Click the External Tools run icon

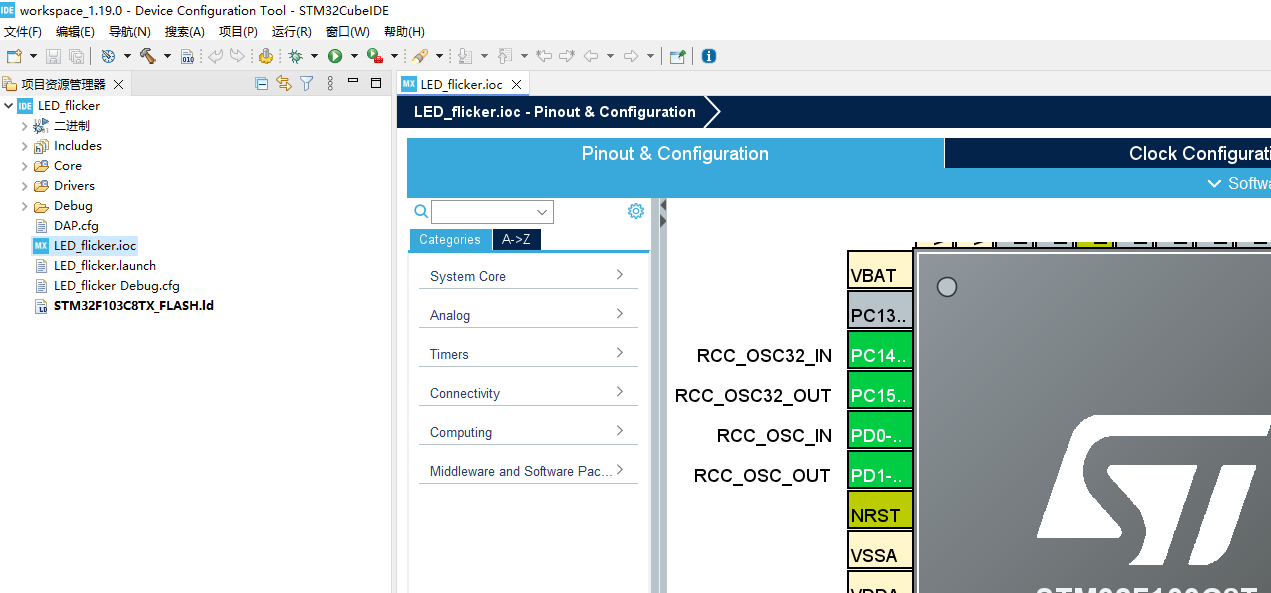375,56
